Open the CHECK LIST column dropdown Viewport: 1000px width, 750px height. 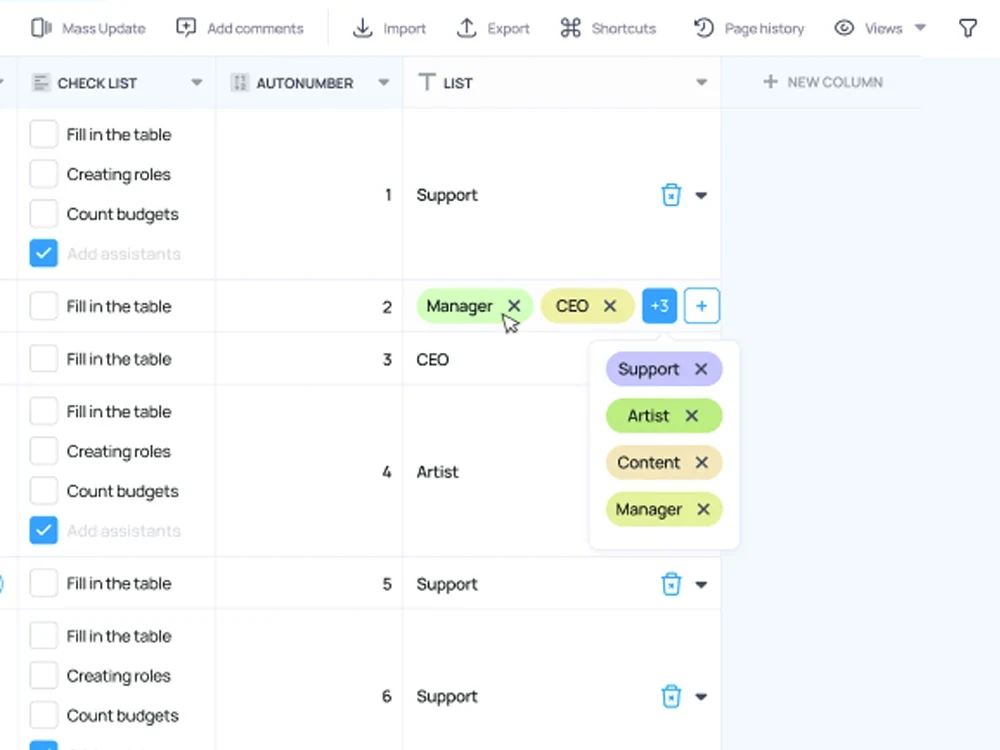196,83
